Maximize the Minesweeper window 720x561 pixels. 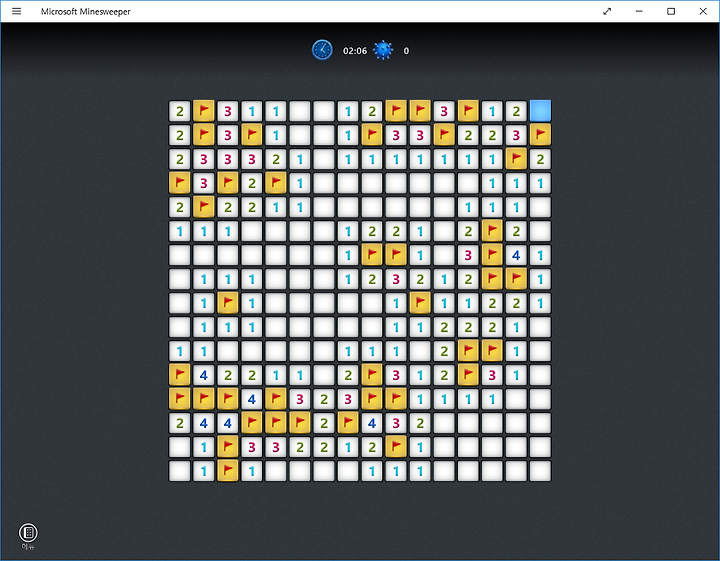pyautogui.click(x=671, y=11)
